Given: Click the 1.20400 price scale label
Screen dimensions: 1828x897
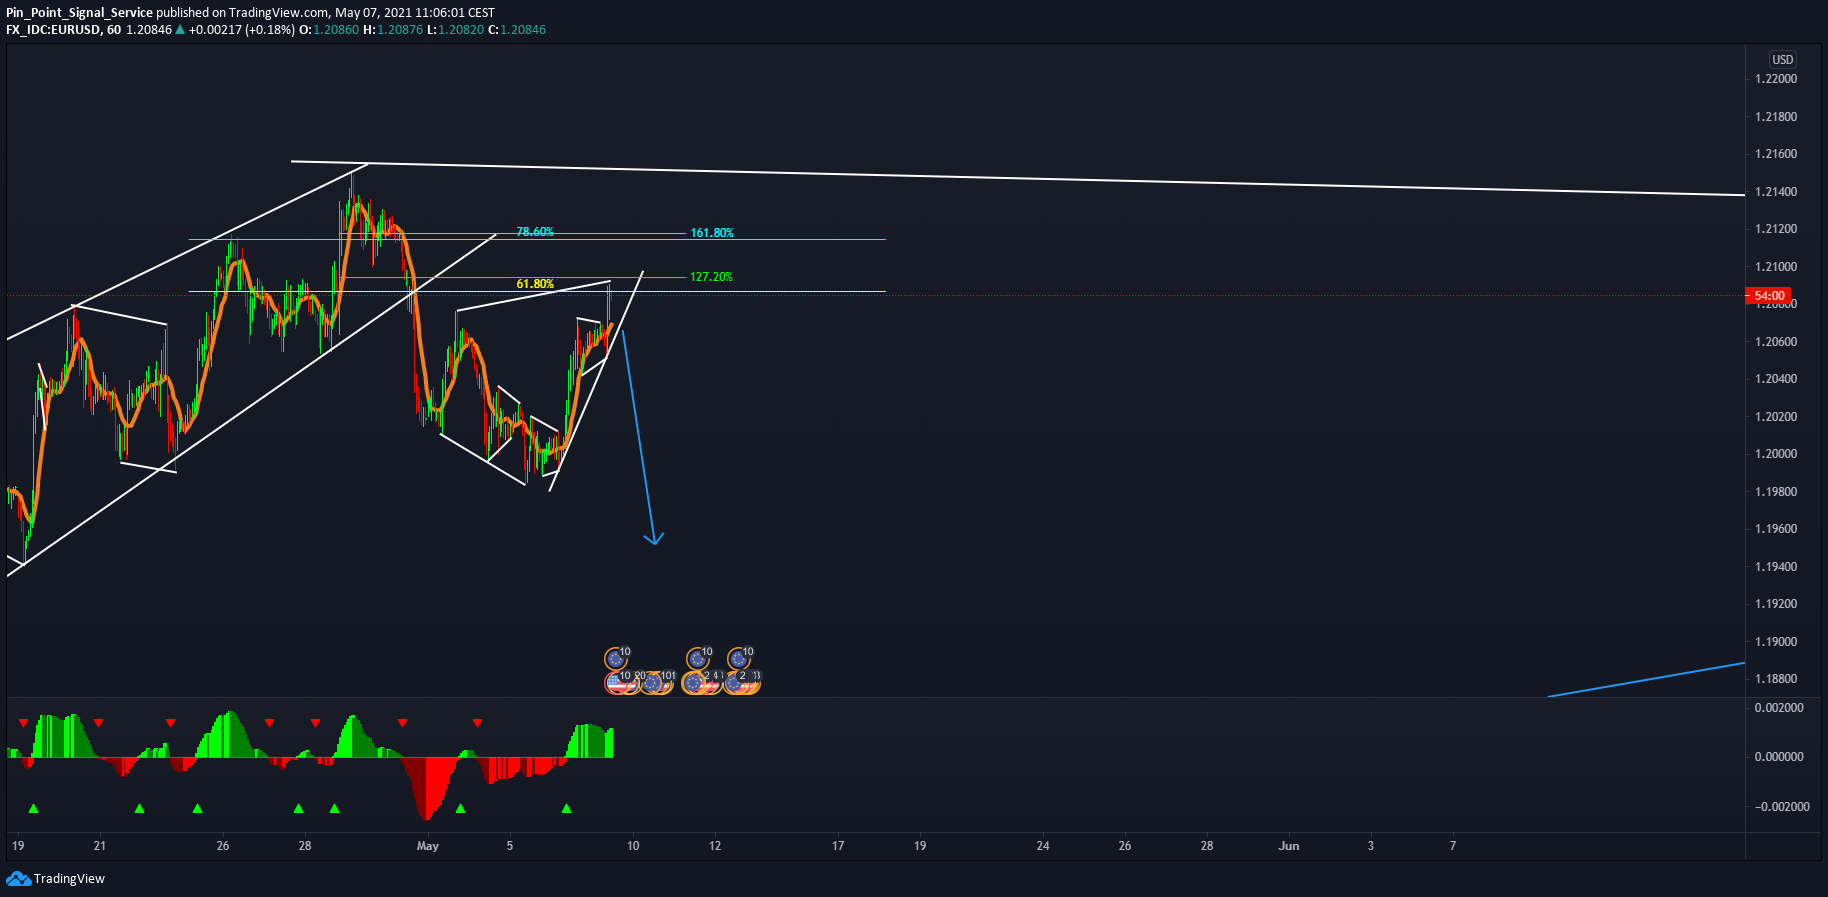Looking at the screenshot, I should click(x=1776, y=379).
